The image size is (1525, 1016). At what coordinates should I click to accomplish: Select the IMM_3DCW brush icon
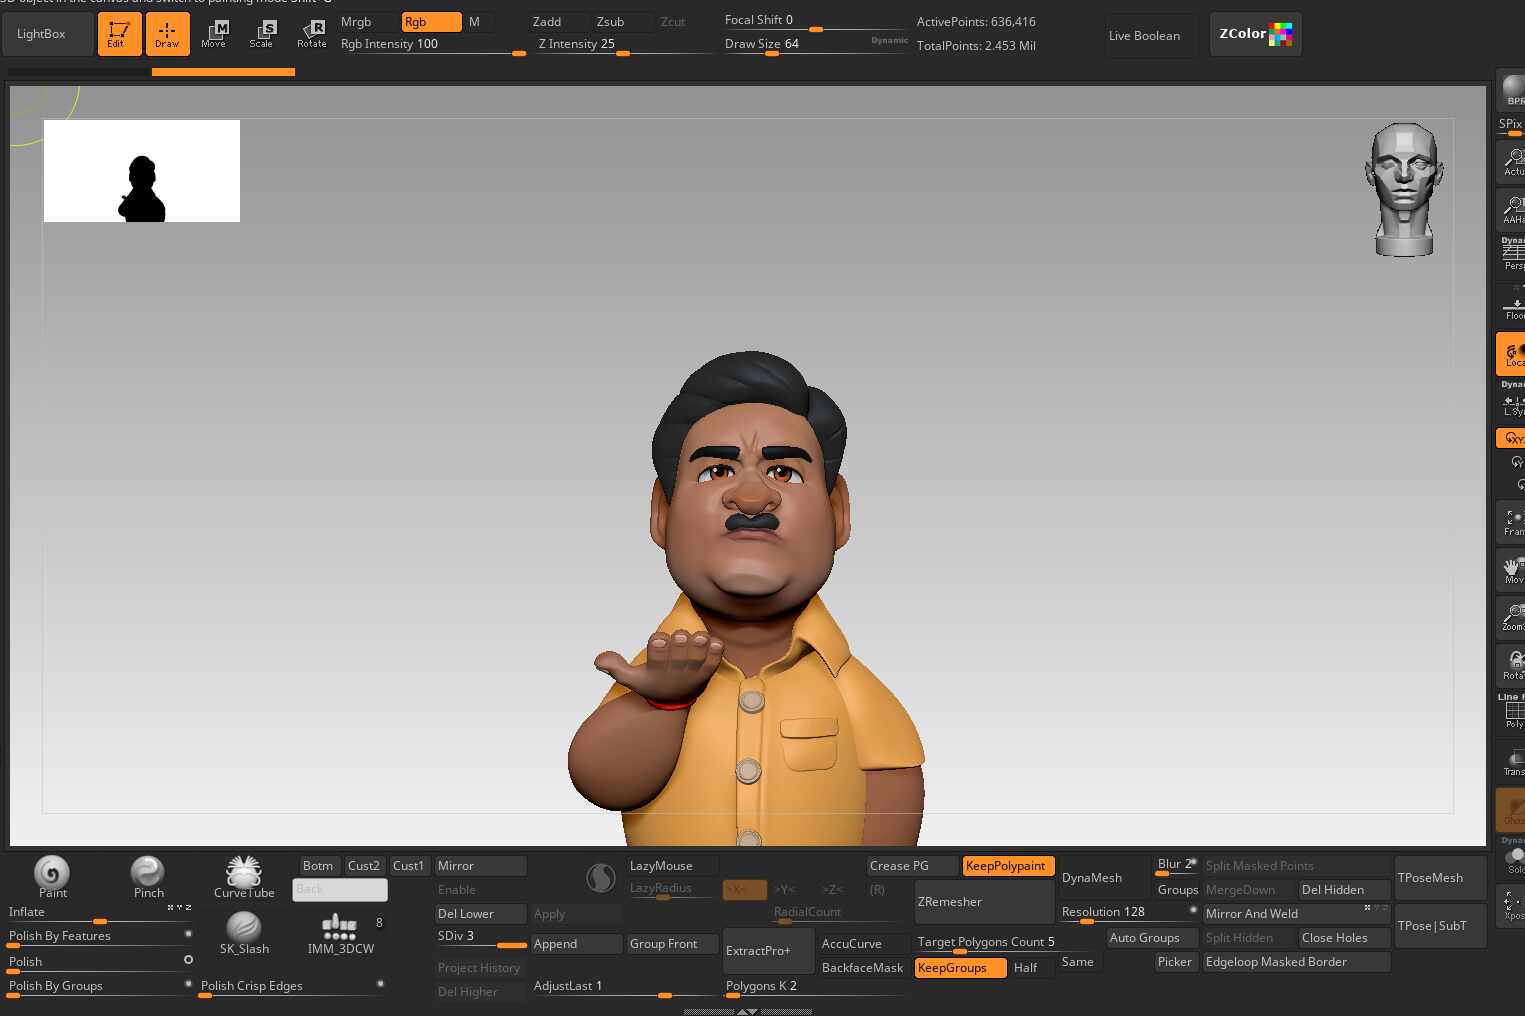pos(341,933)
